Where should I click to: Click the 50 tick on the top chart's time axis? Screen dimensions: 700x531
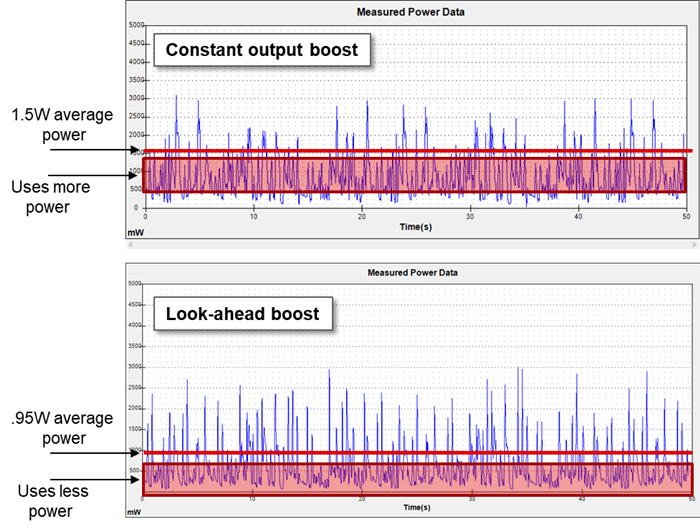pyautogui.click(x=686, y=216)
